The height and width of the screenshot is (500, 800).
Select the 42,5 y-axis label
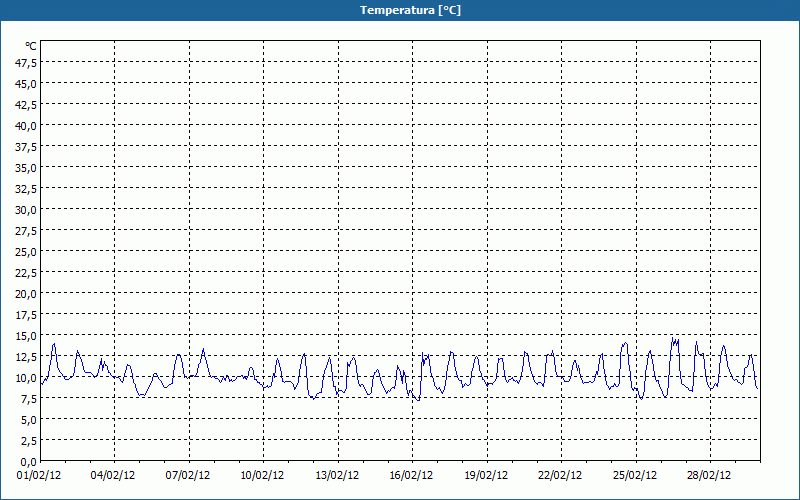26,105
